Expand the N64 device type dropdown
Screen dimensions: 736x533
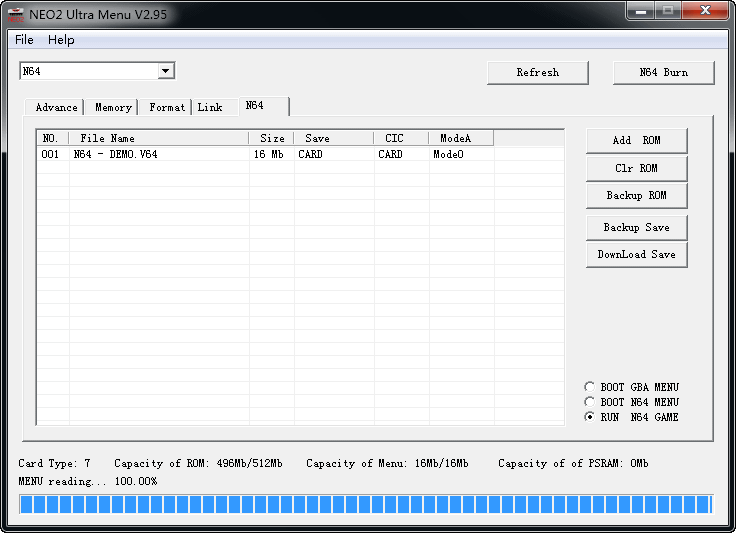tap(166, 71)
